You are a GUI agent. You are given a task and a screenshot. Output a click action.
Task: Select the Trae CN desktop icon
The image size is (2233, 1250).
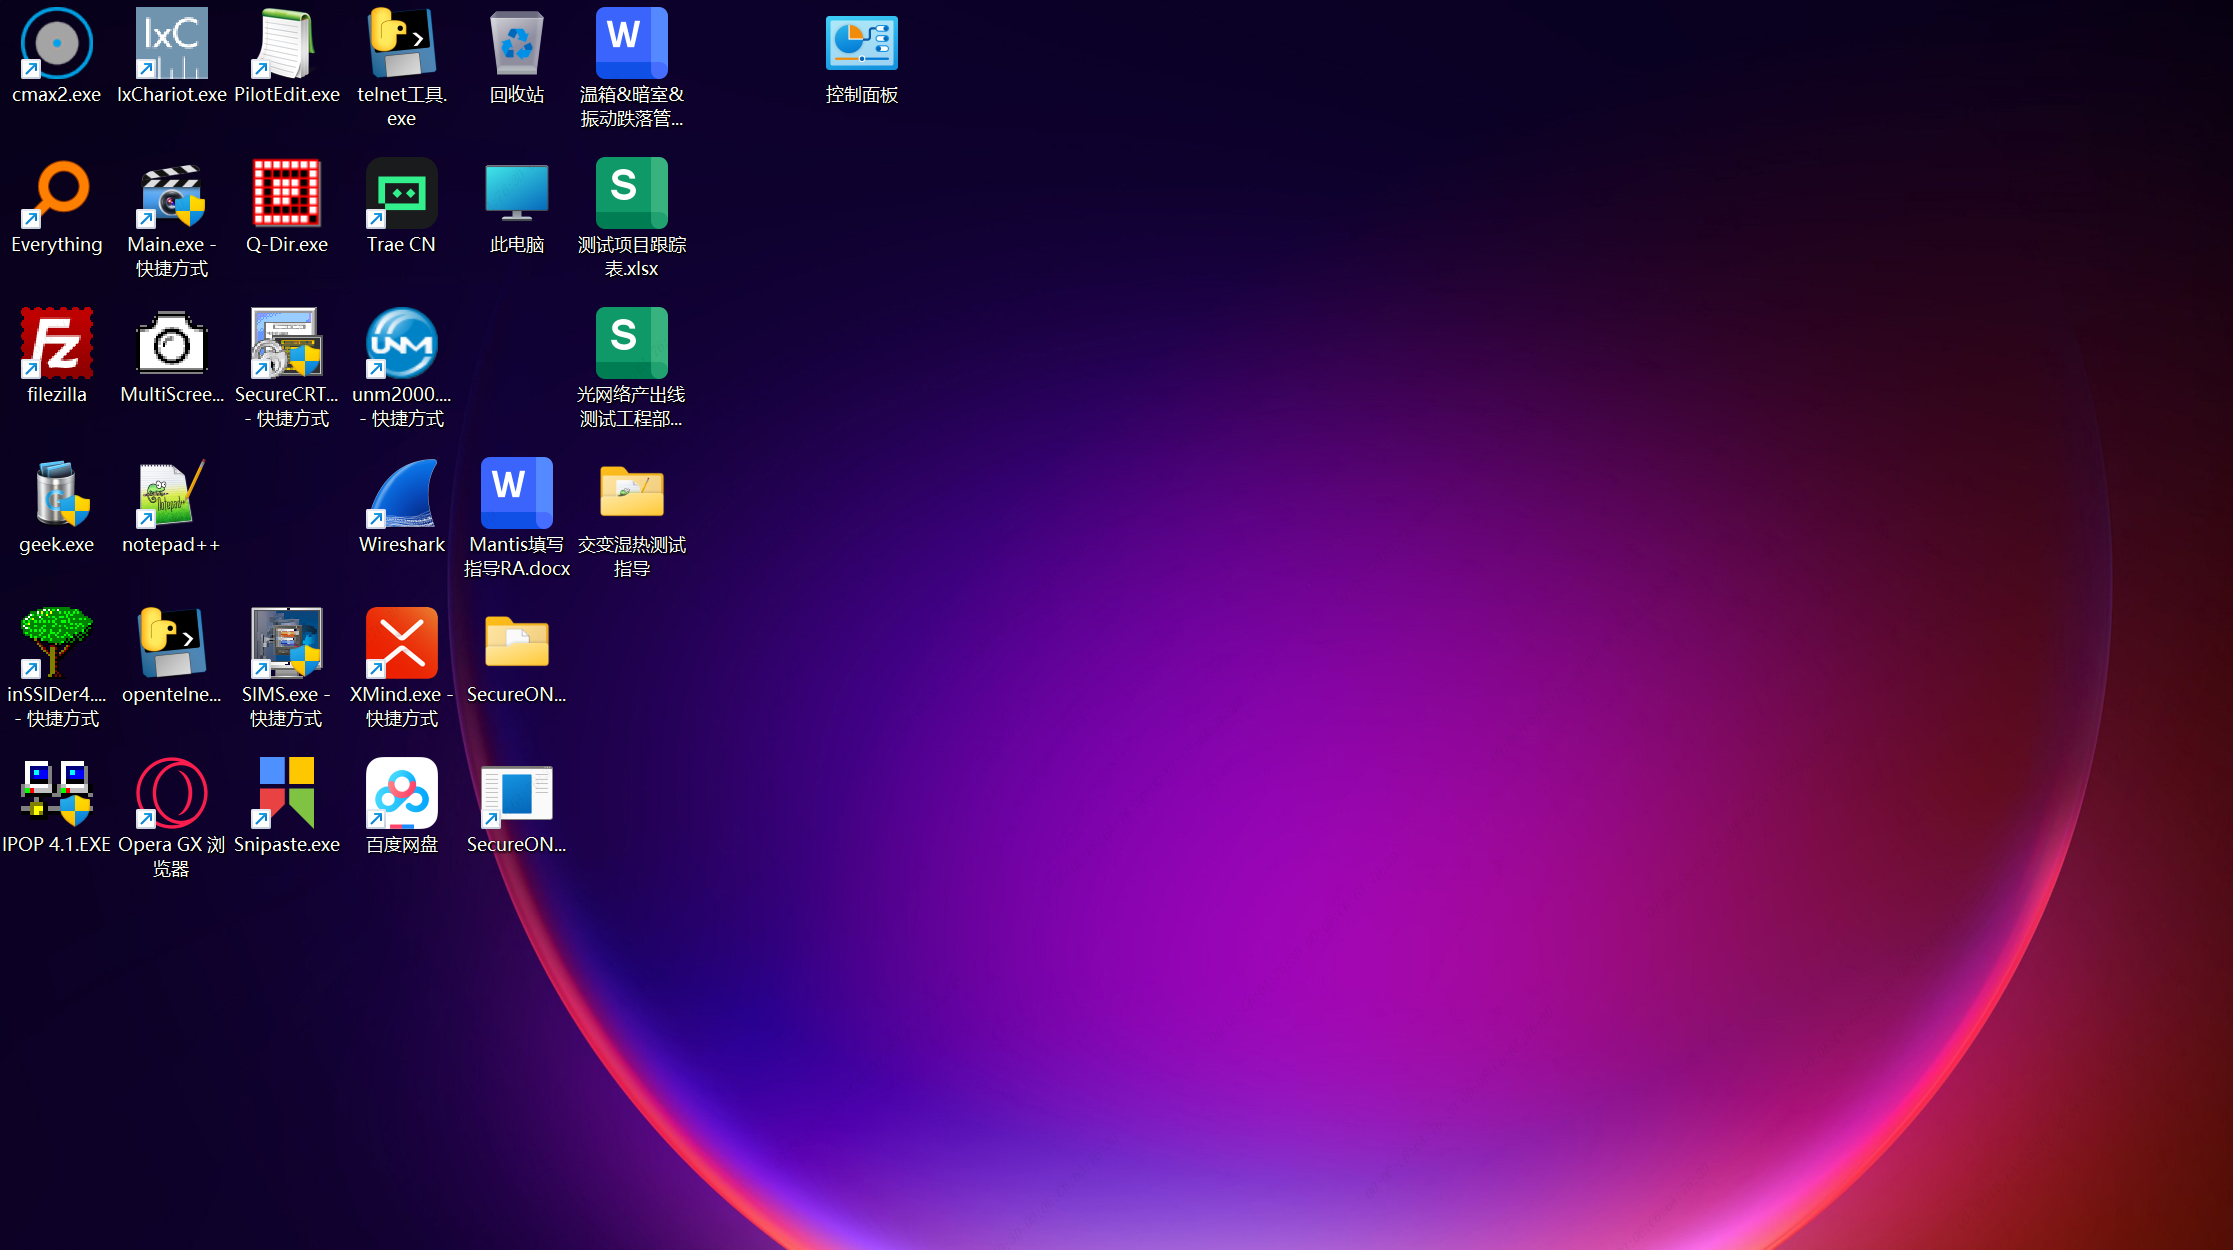(402, 206)
